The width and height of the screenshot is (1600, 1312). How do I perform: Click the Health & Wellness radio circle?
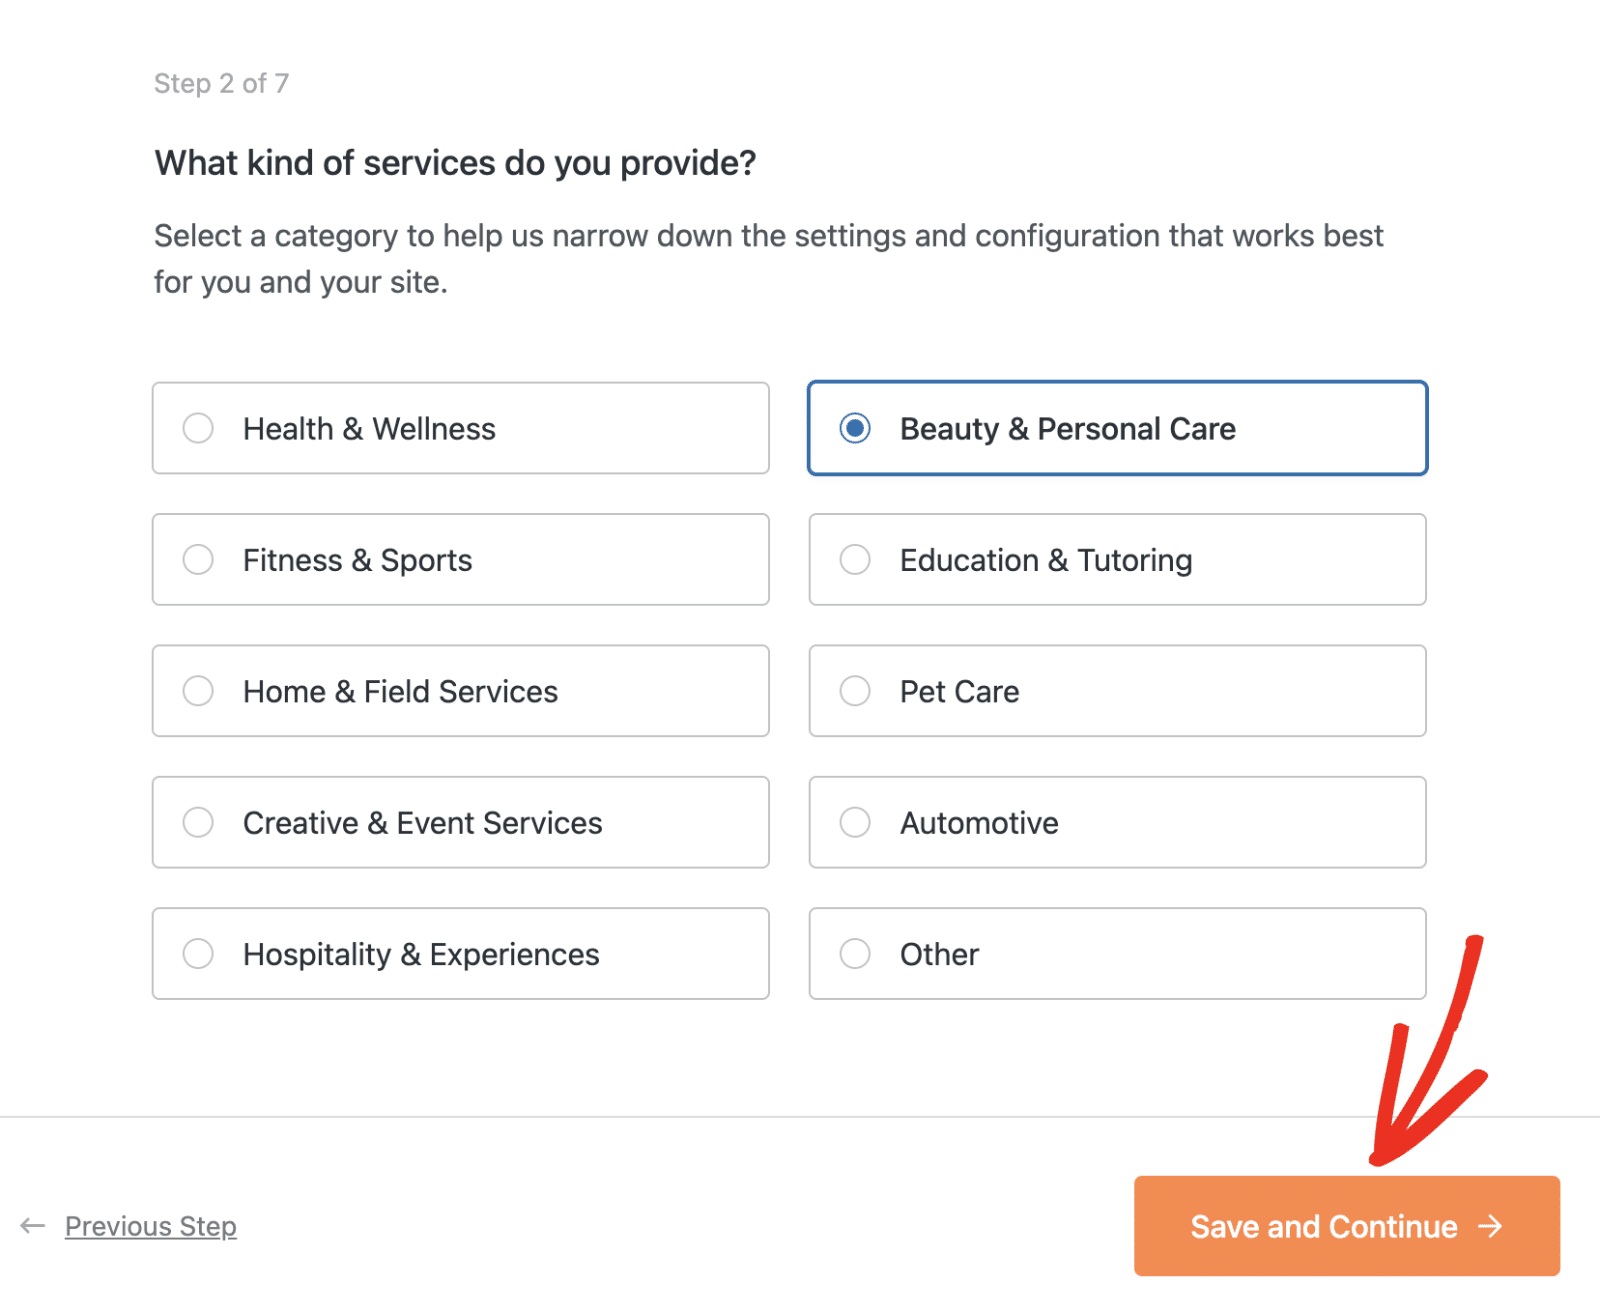pyautogui.click(x=199, y=428)
